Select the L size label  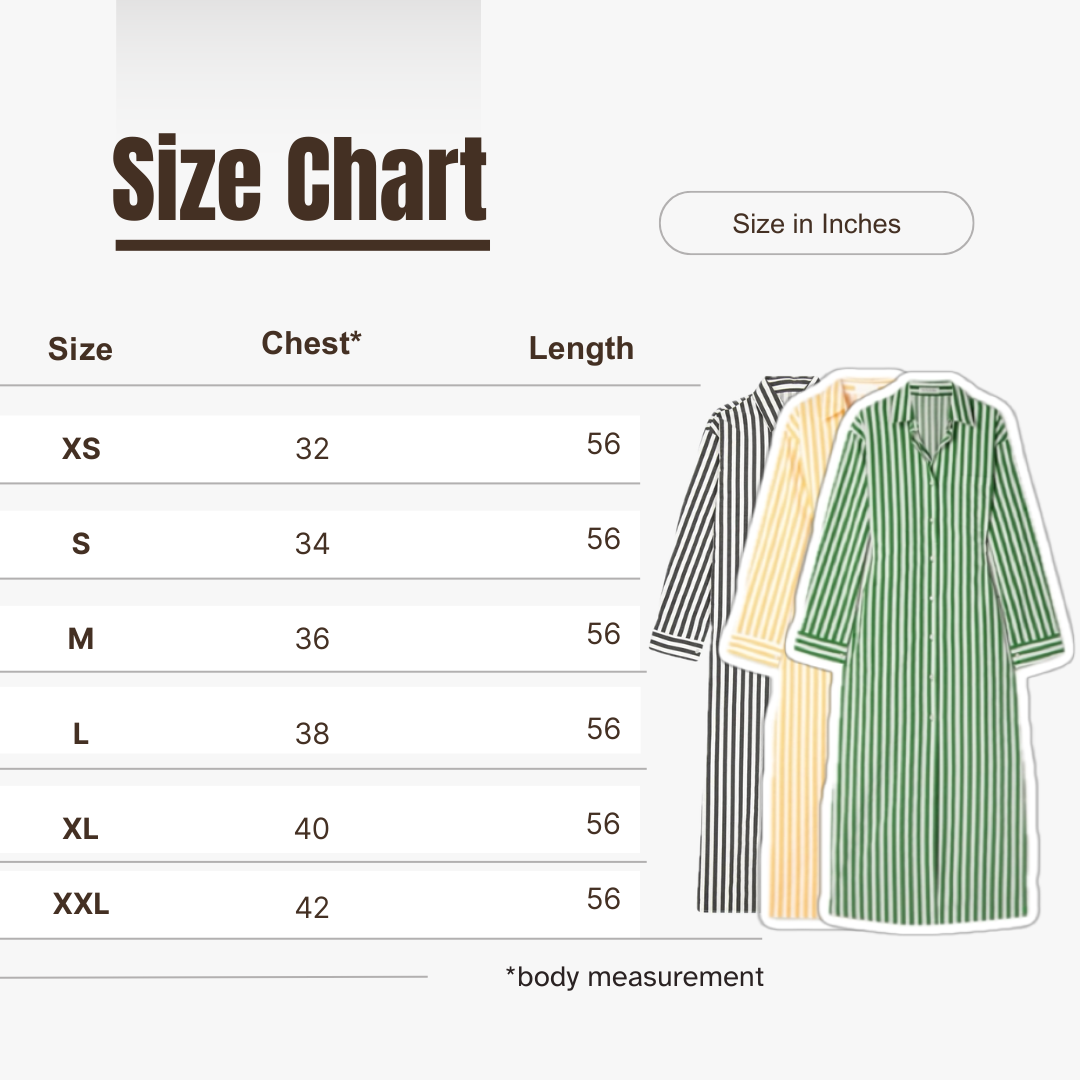point(81,734)
